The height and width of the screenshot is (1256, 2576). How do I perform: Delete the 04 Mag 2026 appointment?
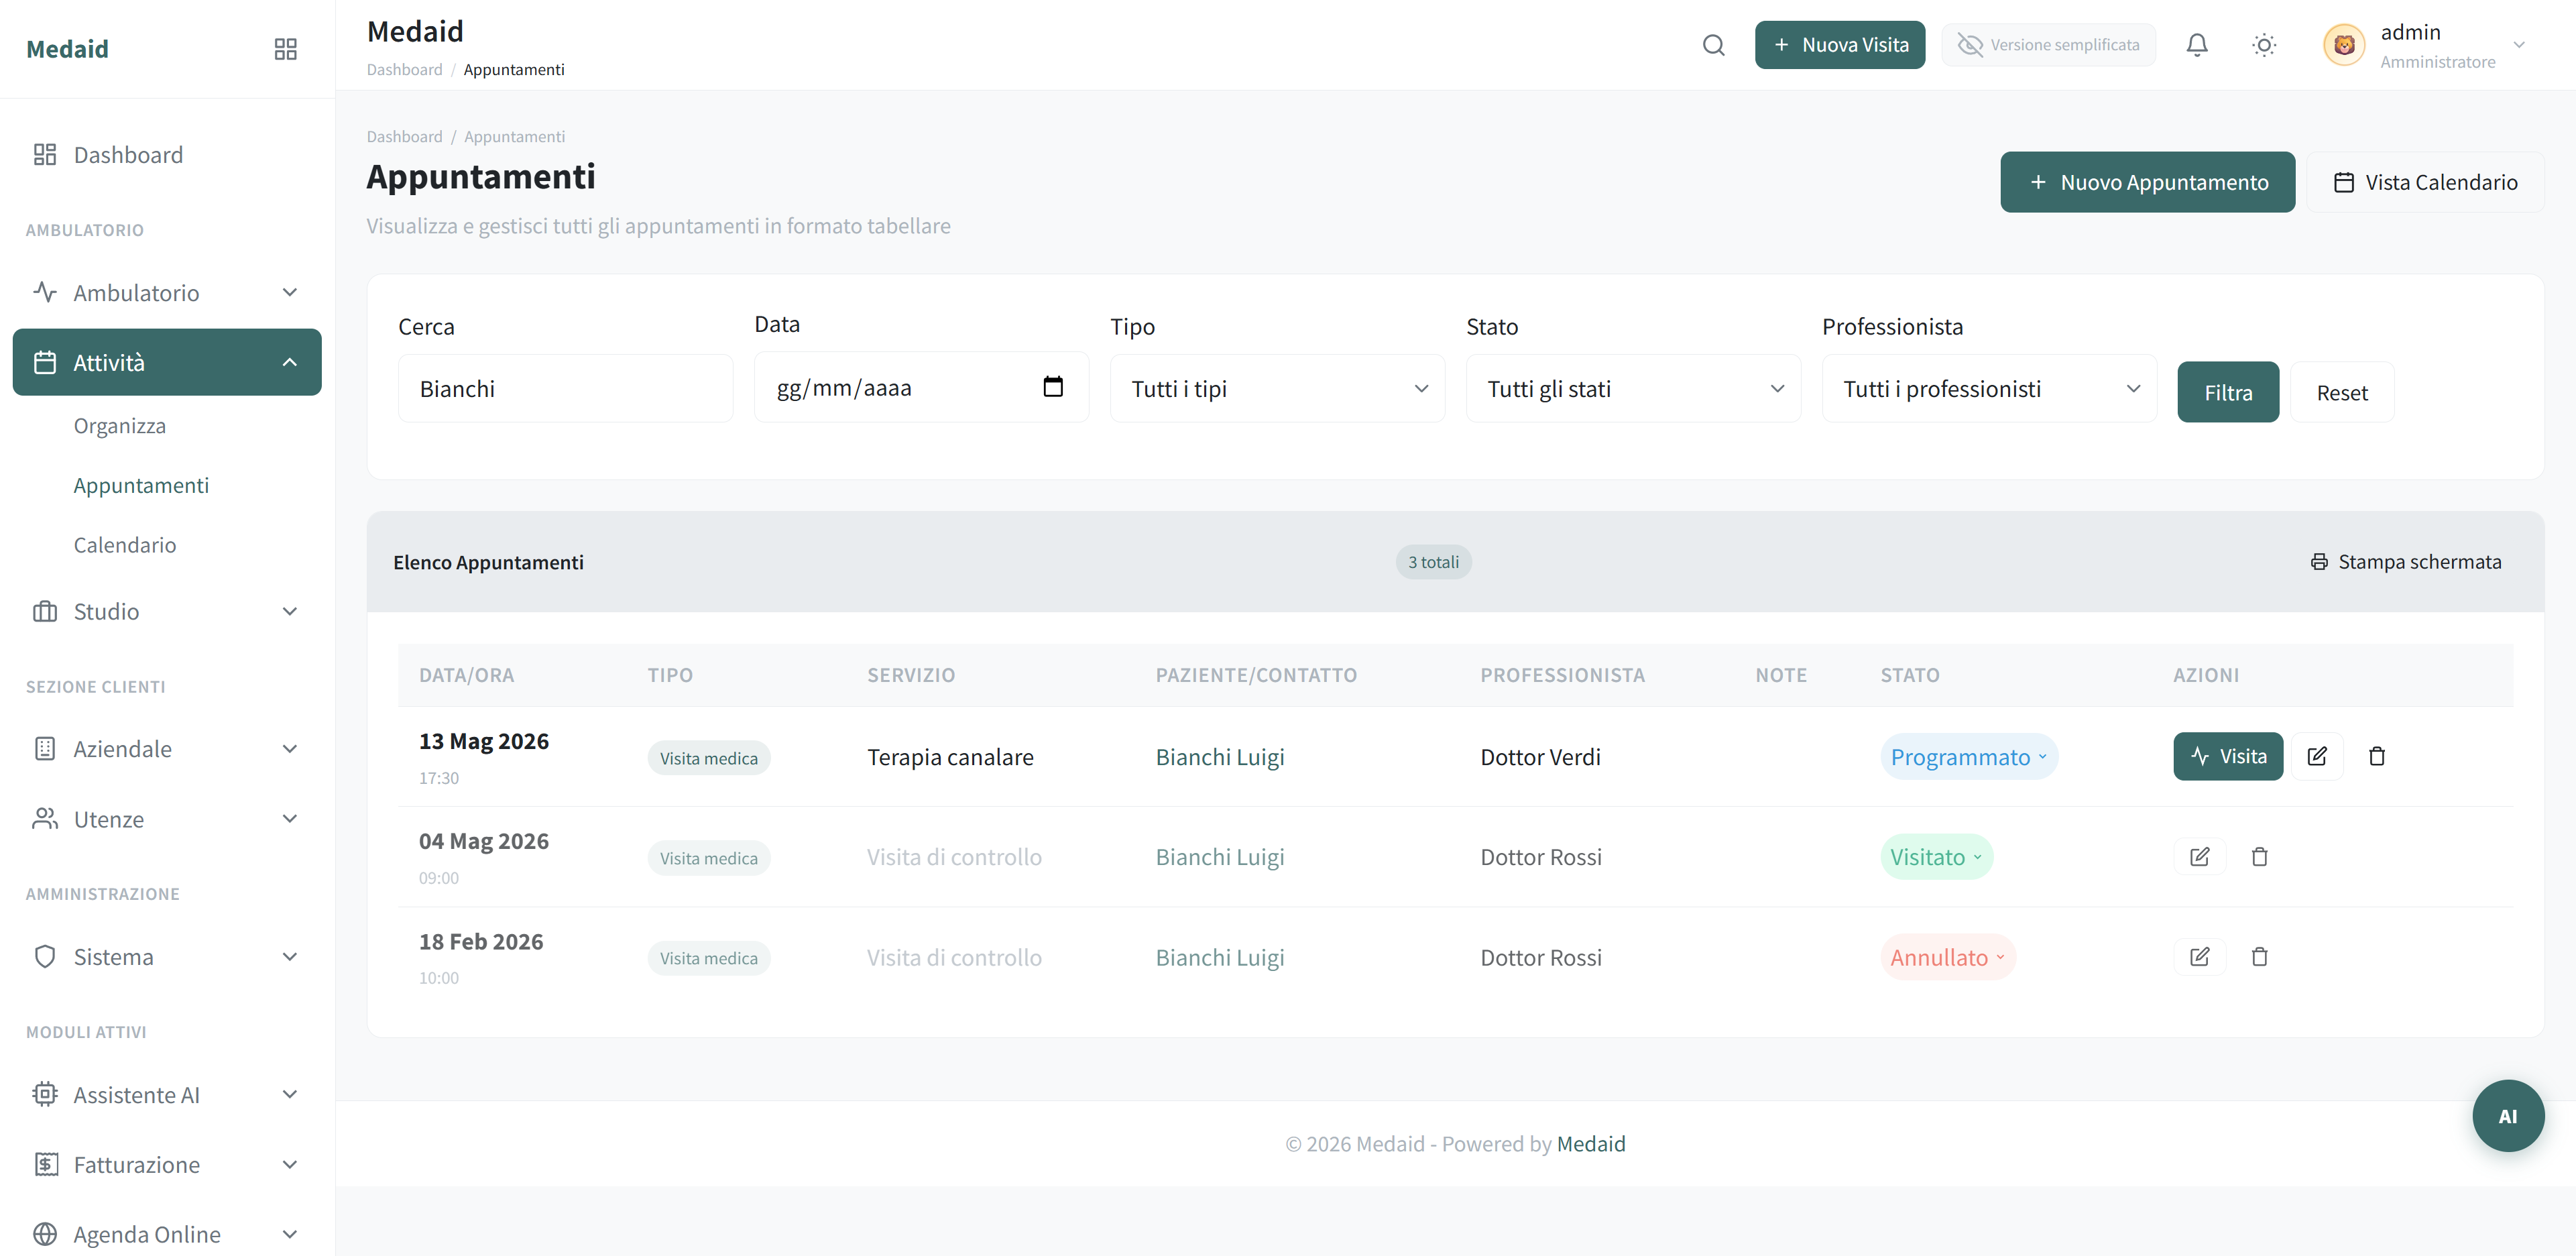point(2259,857)
